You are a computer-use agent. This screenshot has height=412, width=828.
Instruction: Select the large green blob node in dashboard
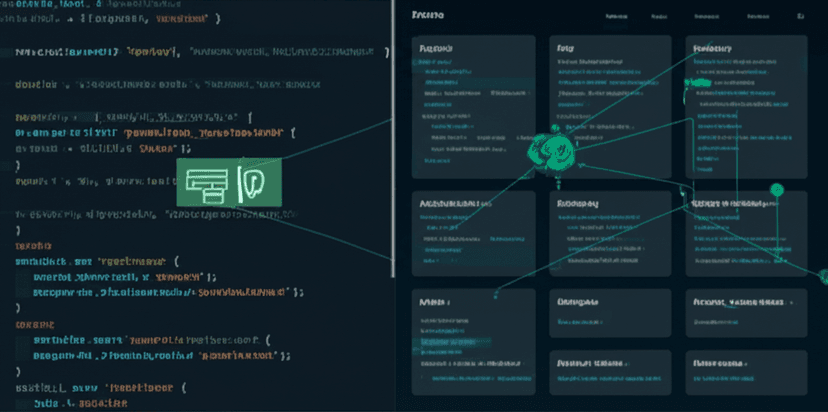[x=549, y=150]
